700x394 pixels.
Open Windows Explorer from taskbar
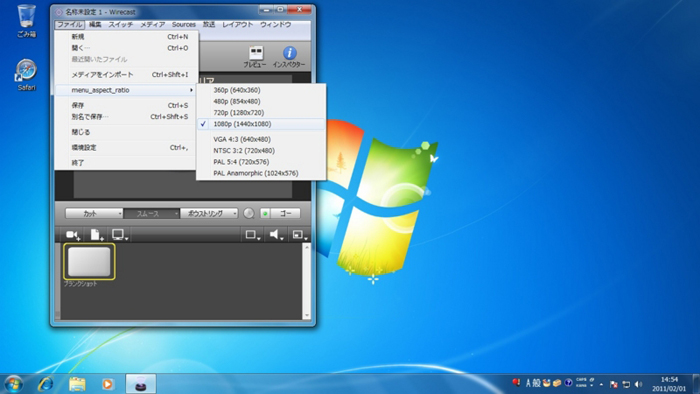[x=77, y=384]
